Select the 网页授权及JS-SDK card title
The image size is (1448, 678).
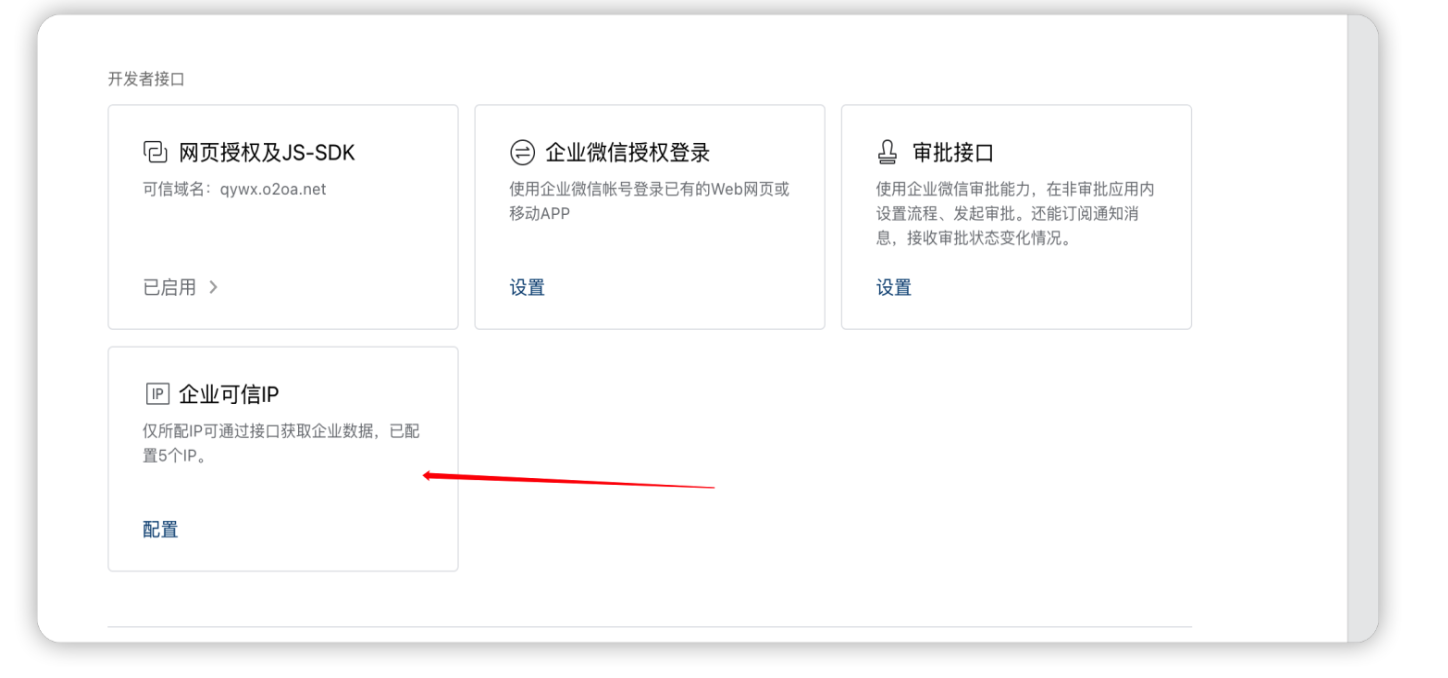(267, 153)
